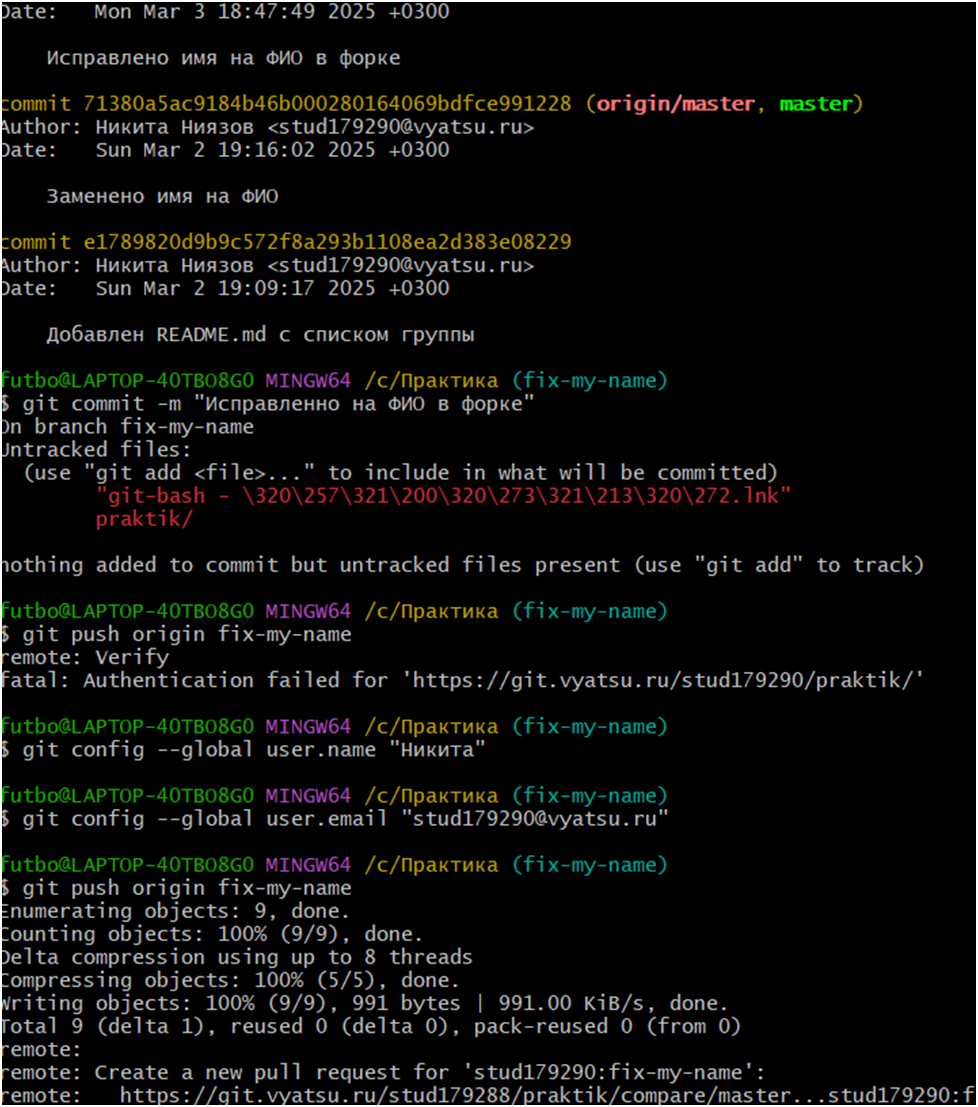Click the 'Writing objects: 100%' output line
Viewport: 978px width, 1107px height.
365,1003
